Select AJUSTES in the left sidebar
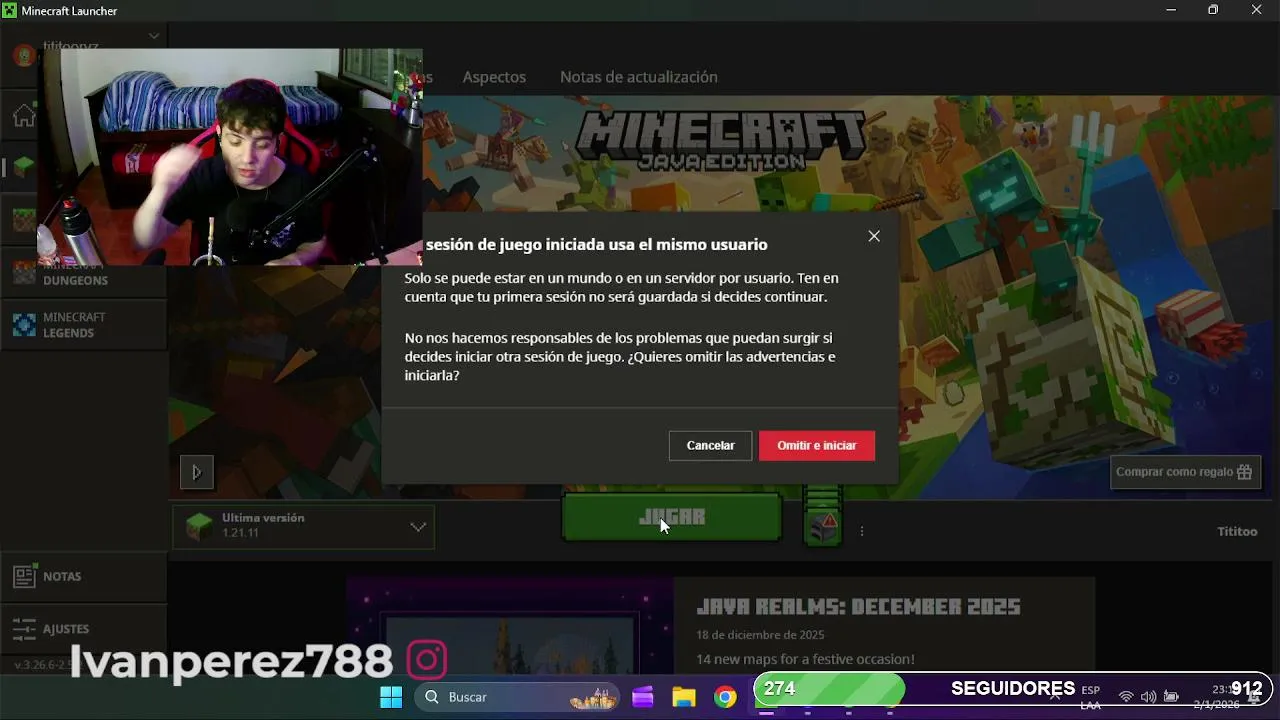Screen dimensions: 1280x720 [84, 629]
